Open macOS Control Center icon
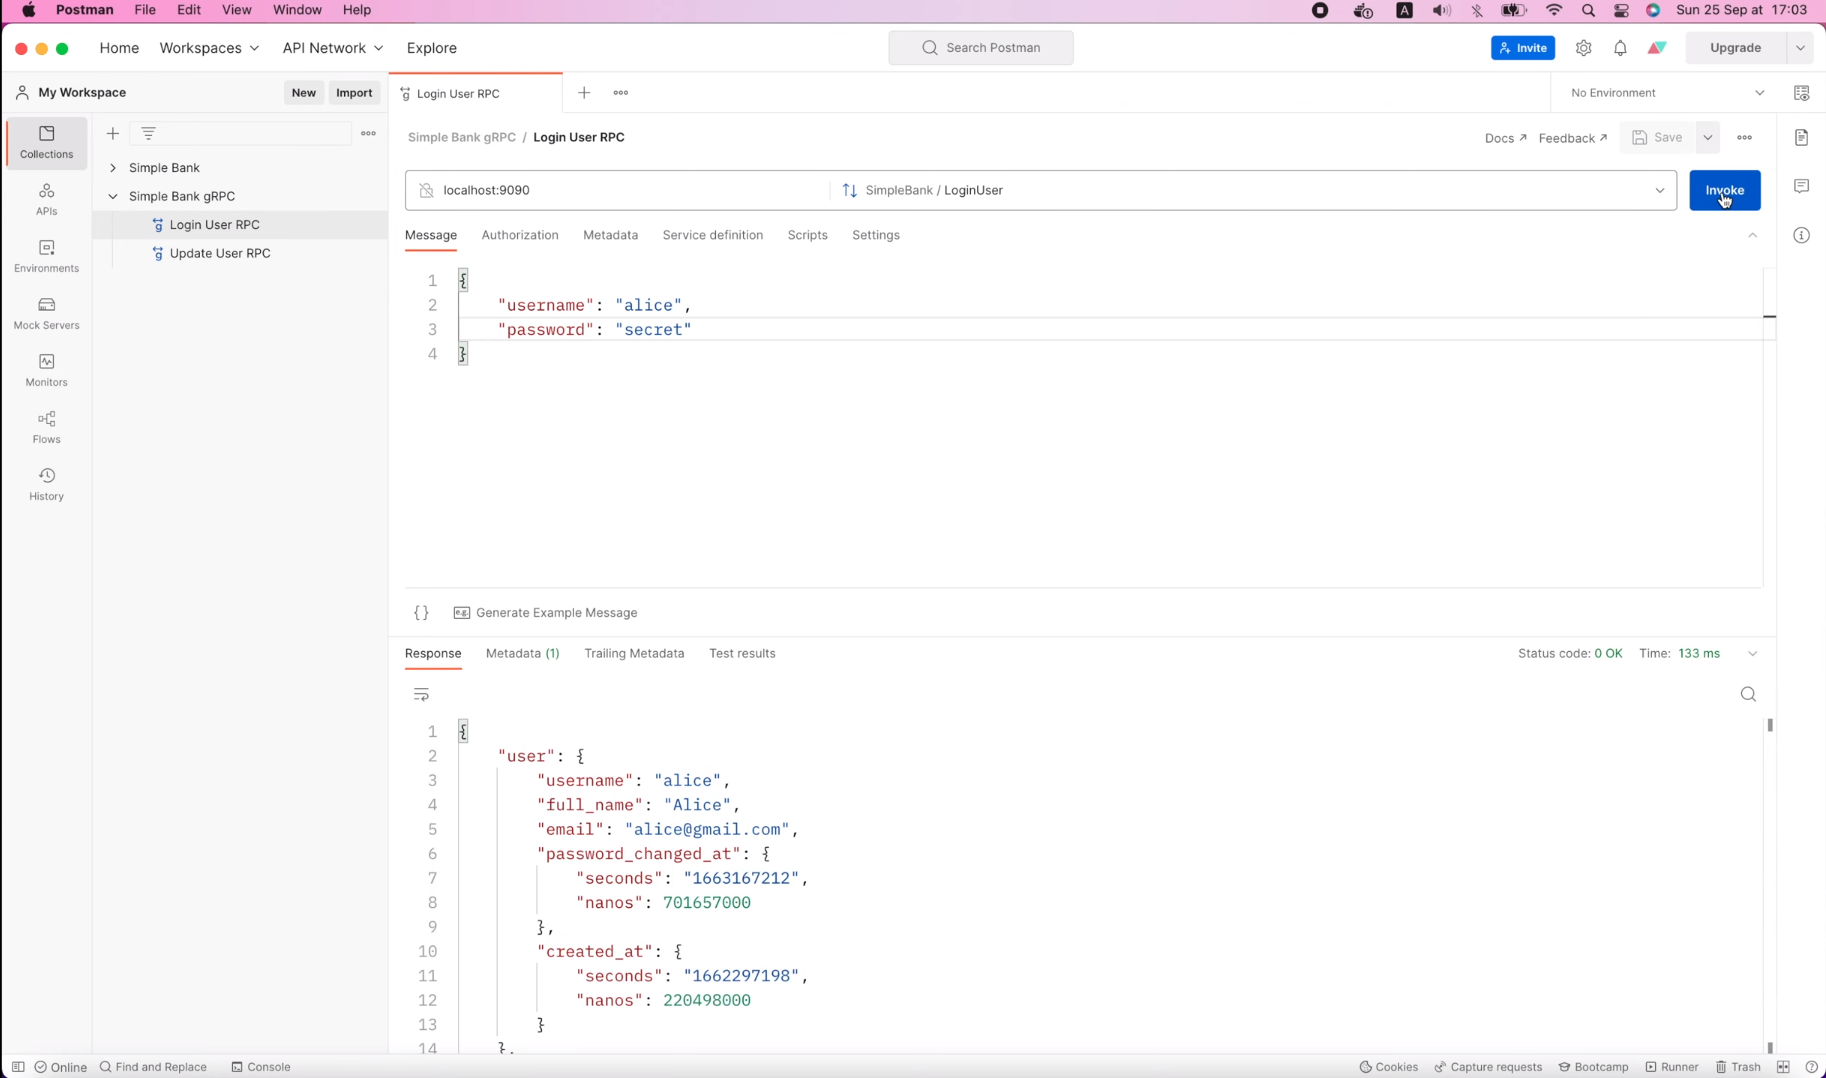1826x1078 pixels. (x=1621, y=10)
